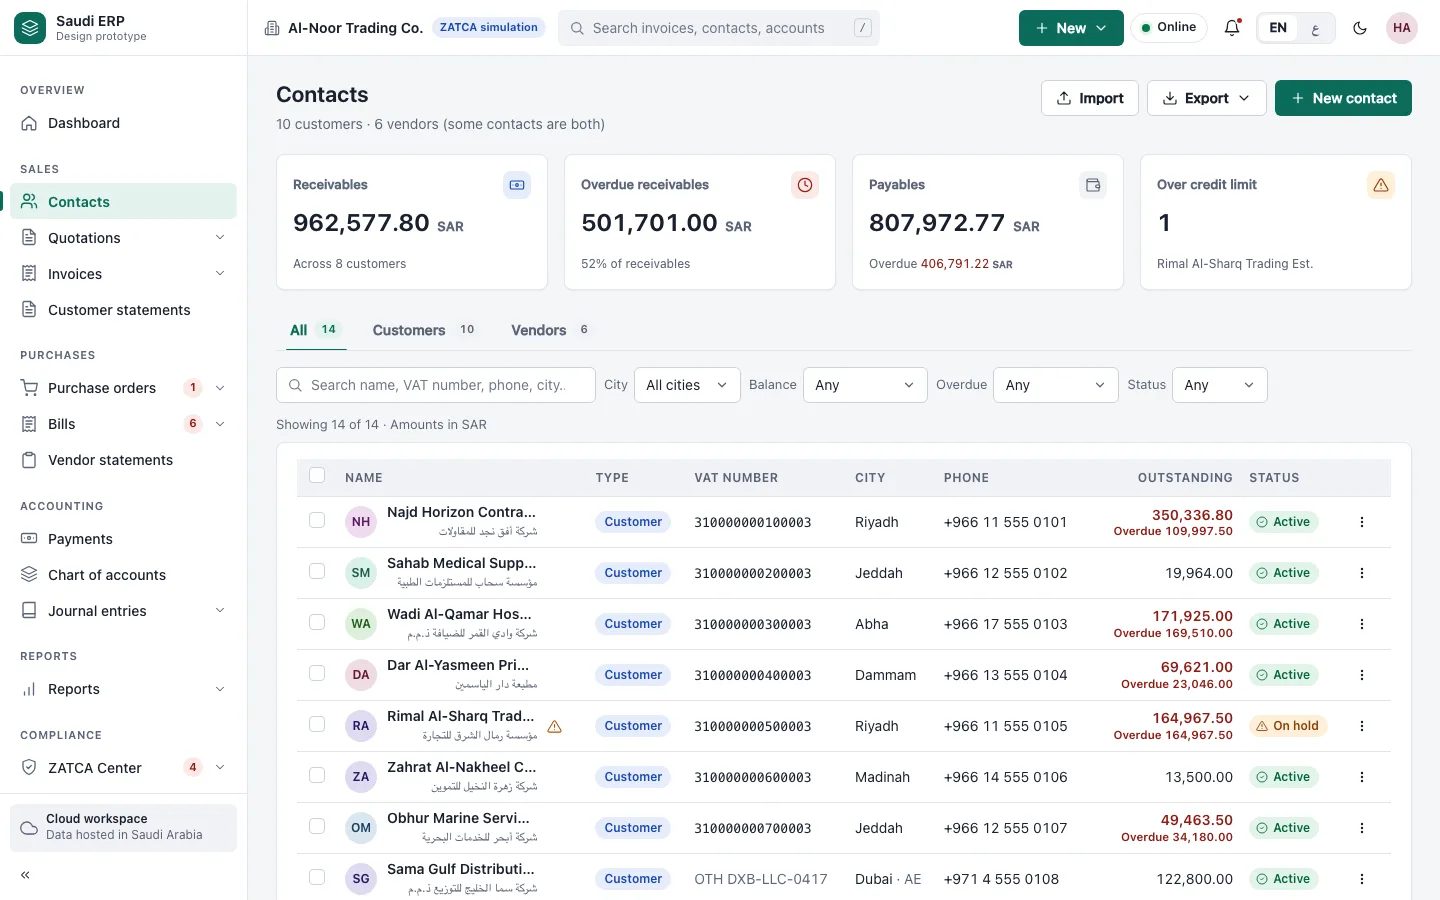
Task: Open the notifications bell
Action: coord(1232,28)
